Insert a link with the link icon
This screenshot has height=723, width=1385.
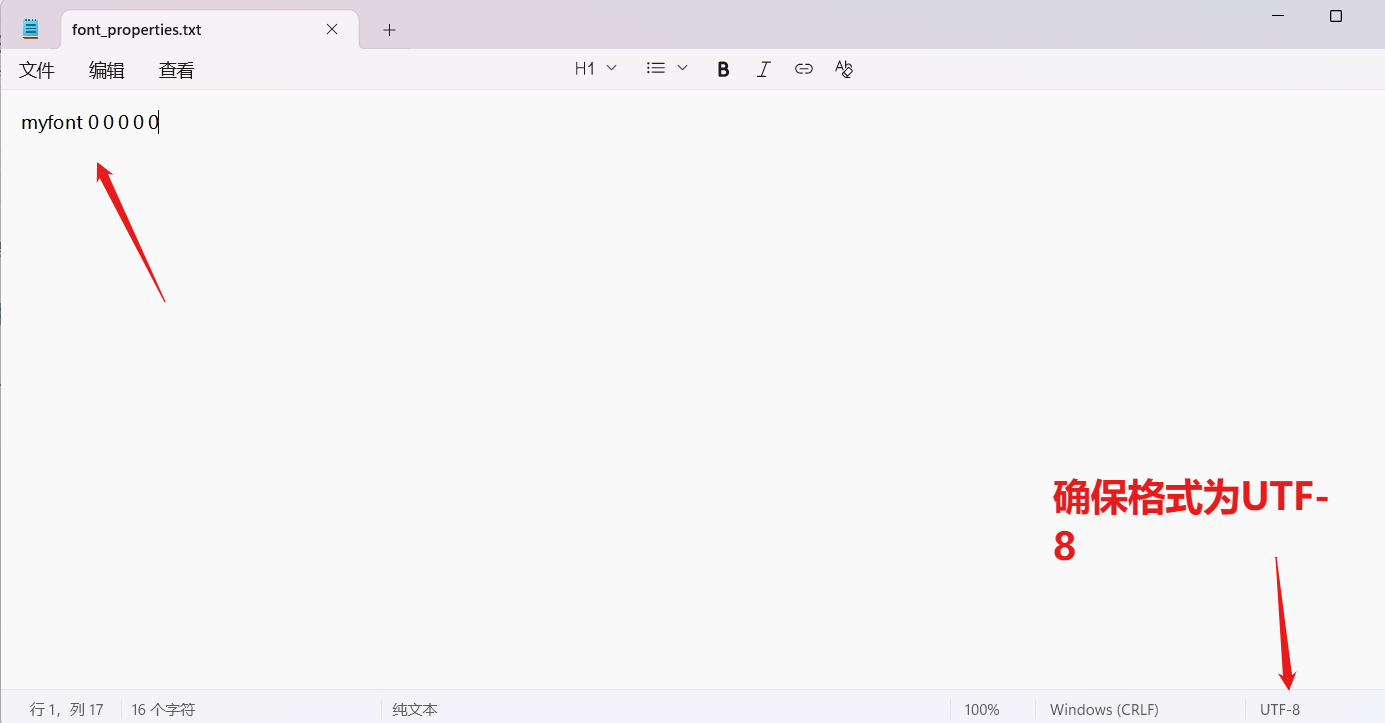[804, 69]
